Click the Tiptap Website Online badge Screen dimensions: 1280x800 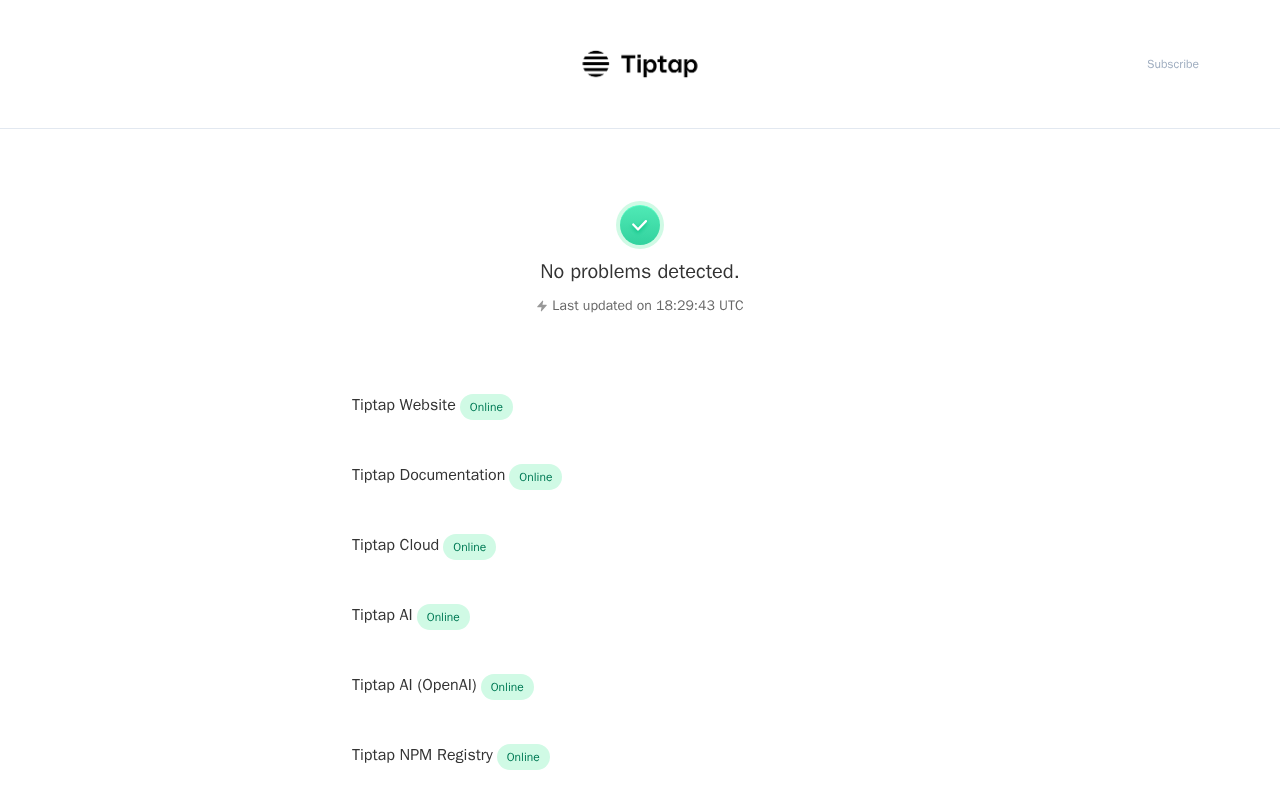point(486,407)
